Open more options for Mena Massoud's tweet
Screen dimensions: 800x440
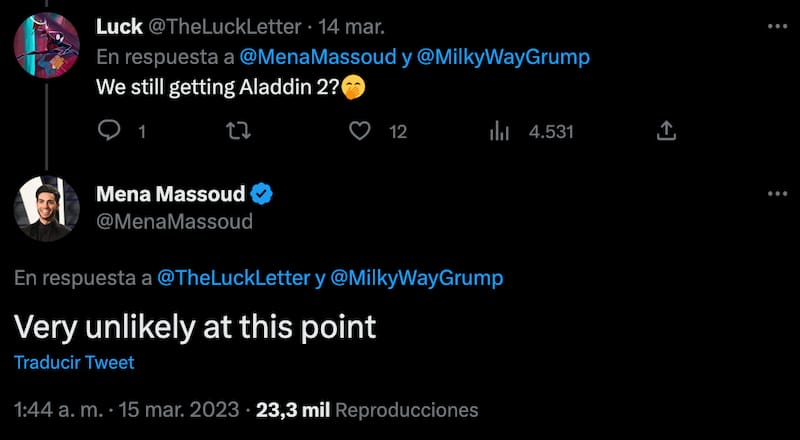tap(775, 194)
